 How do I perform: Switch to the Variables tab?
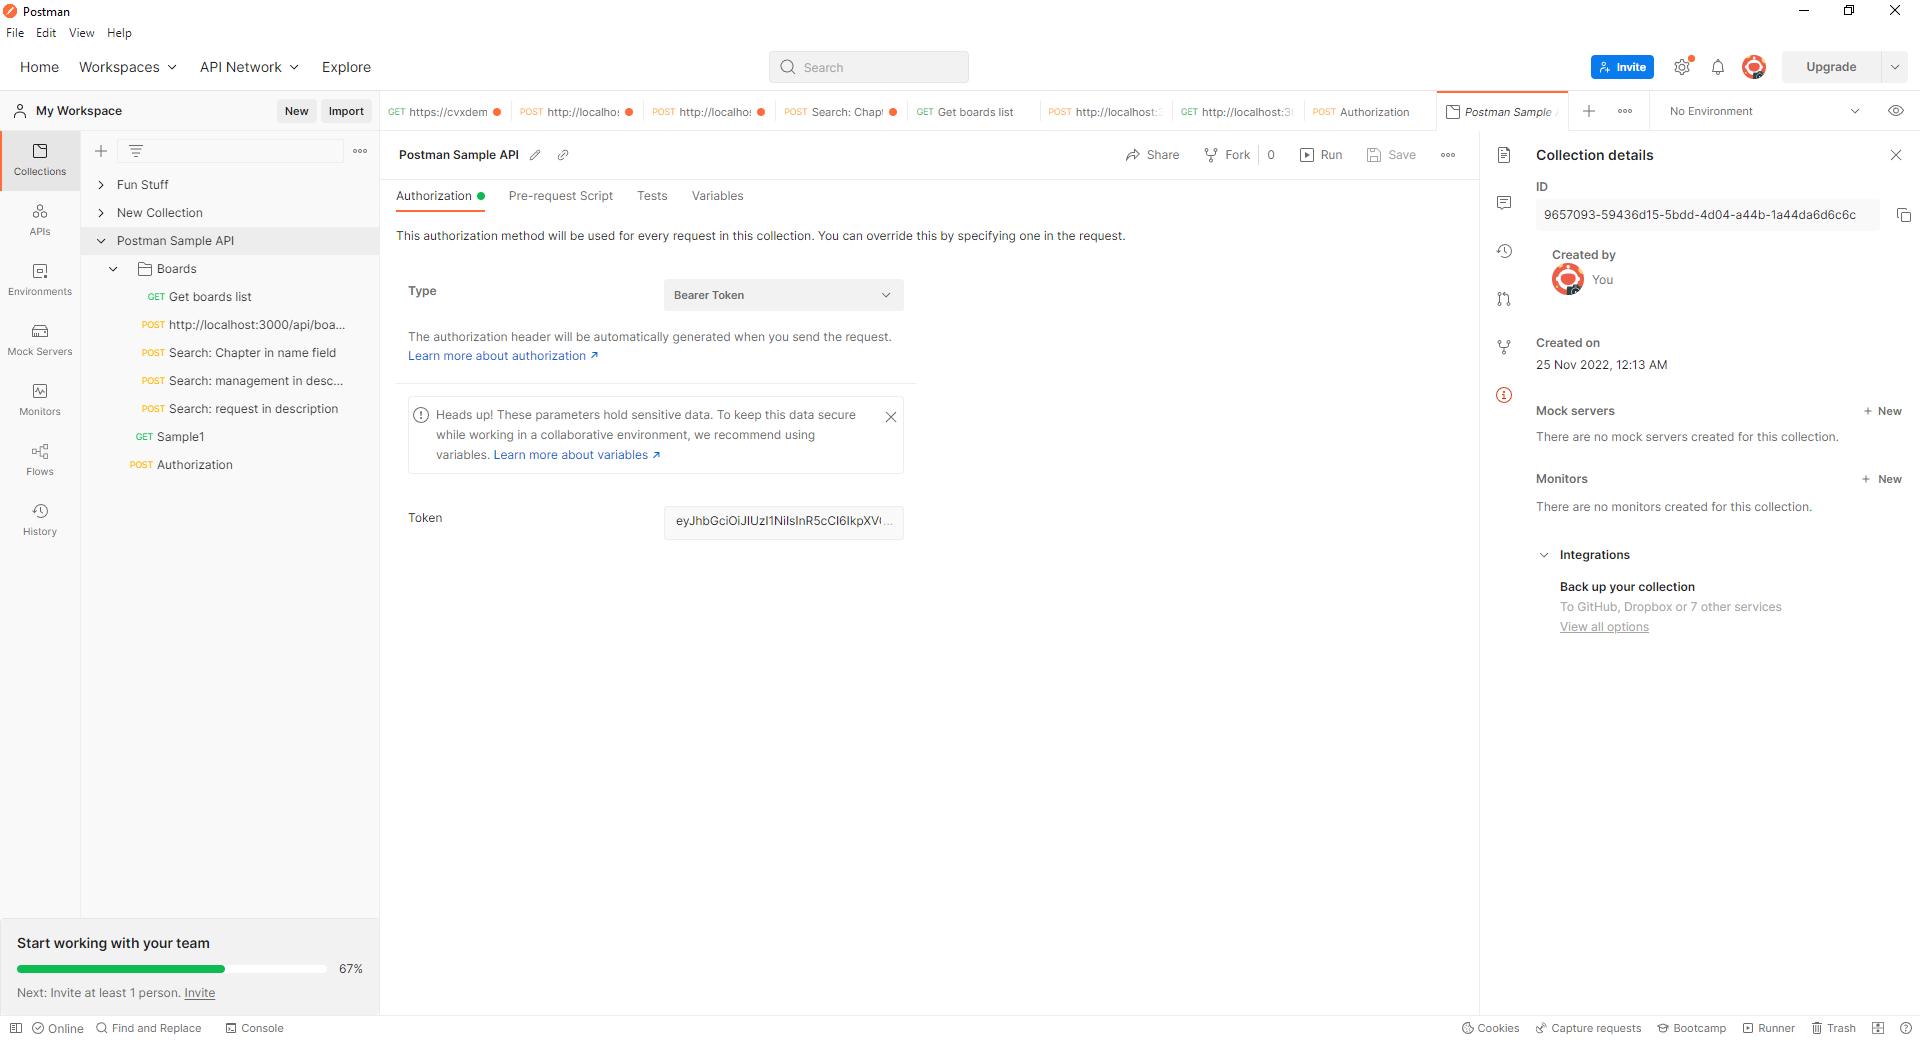(x=717, y=196)
